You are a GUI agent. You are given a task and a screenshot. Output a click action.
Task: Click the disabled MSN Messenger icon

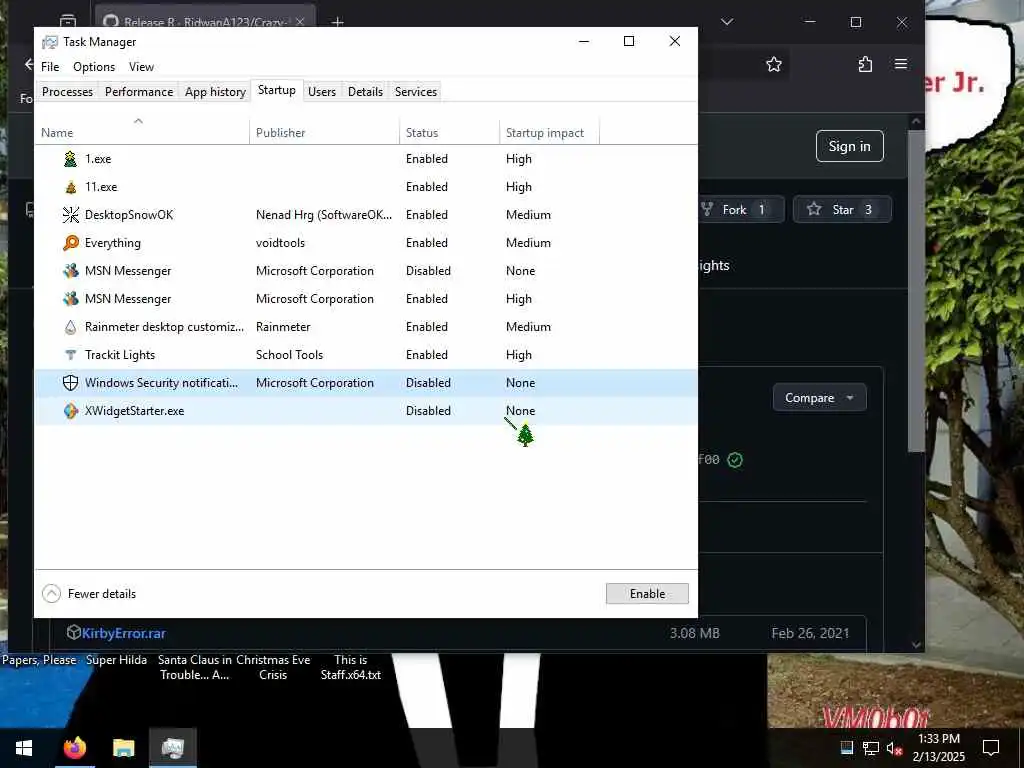click(x=71, y=271)
